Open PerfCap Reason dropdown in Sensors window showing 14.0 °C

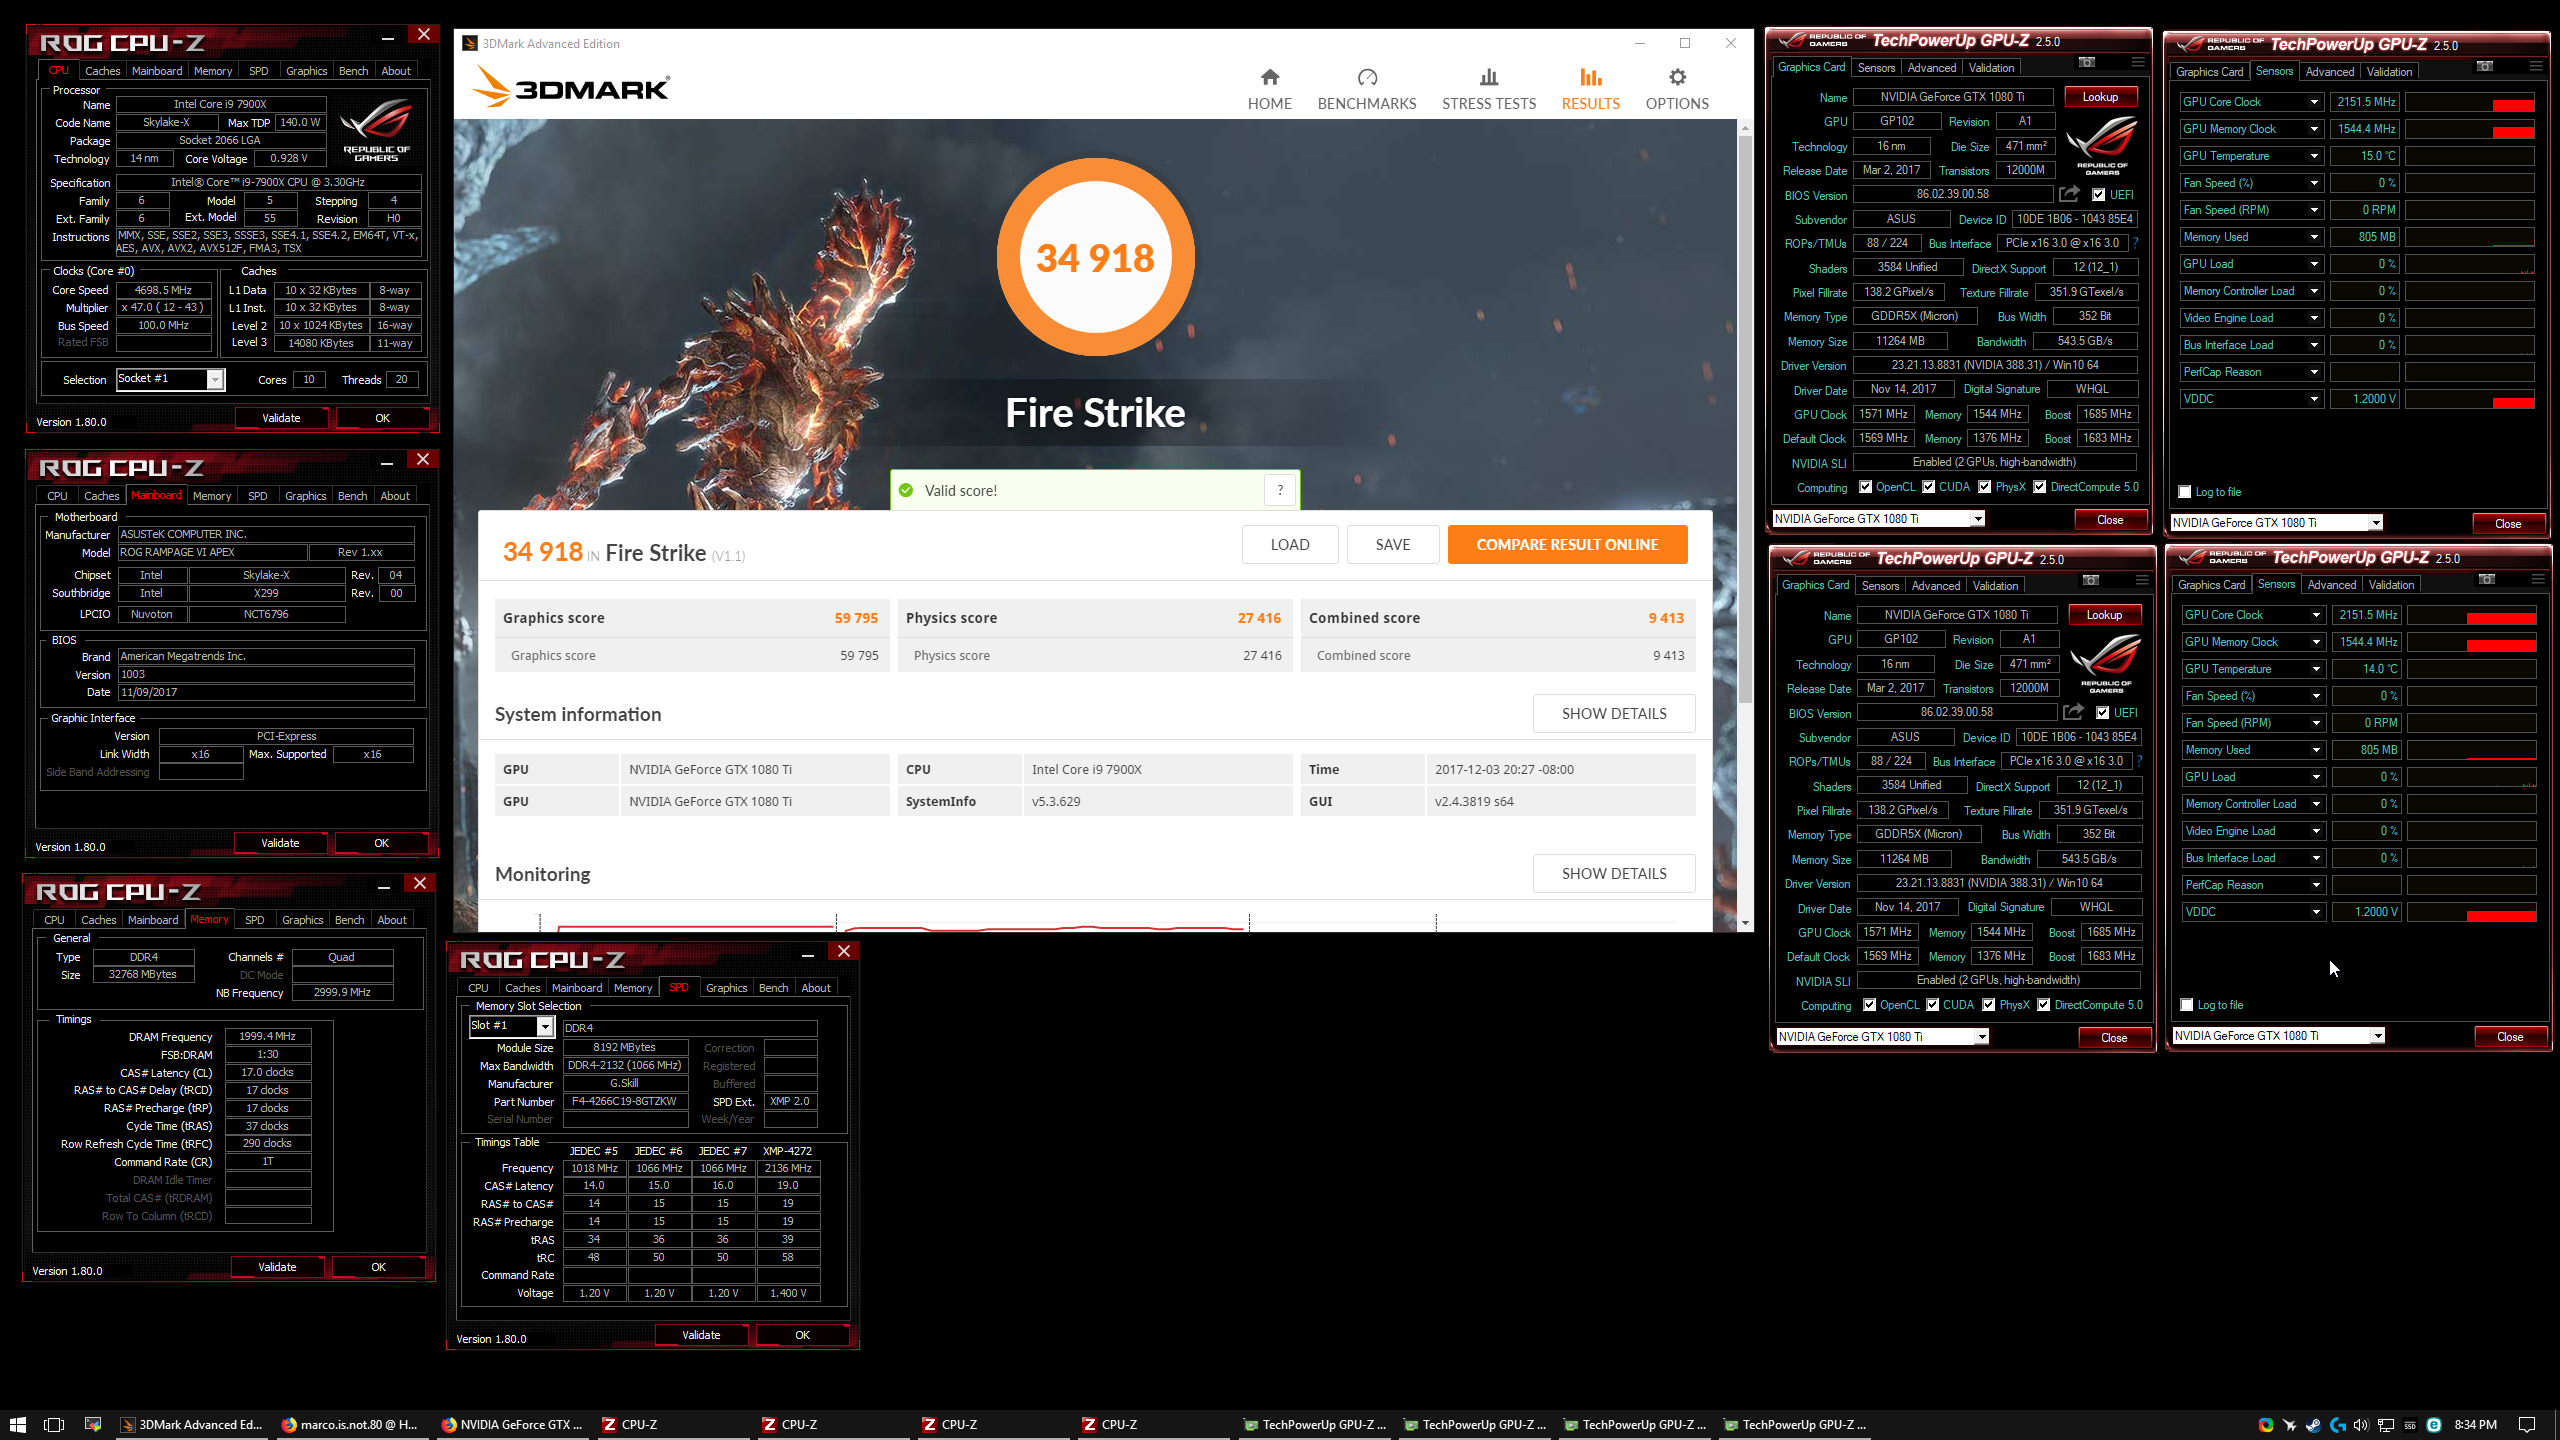[x=2316, y=885]
